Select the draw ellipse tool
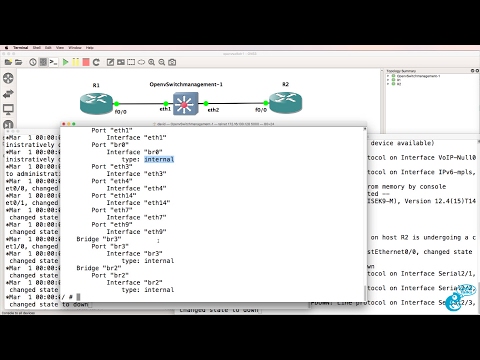The height and width of the screenshot is (360, 480). pos(141,62)
